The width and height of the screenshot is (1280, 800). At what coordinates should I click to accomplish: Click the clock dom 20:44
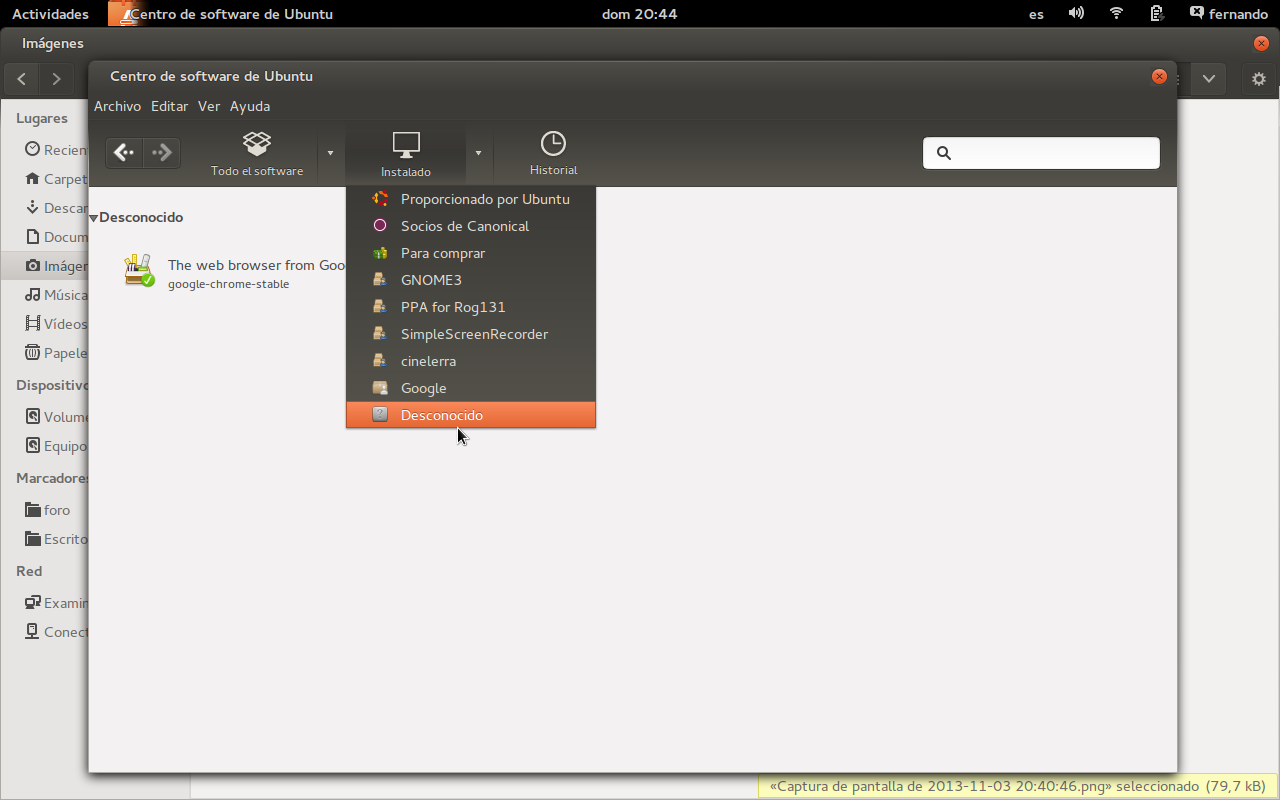coord(640,14)
